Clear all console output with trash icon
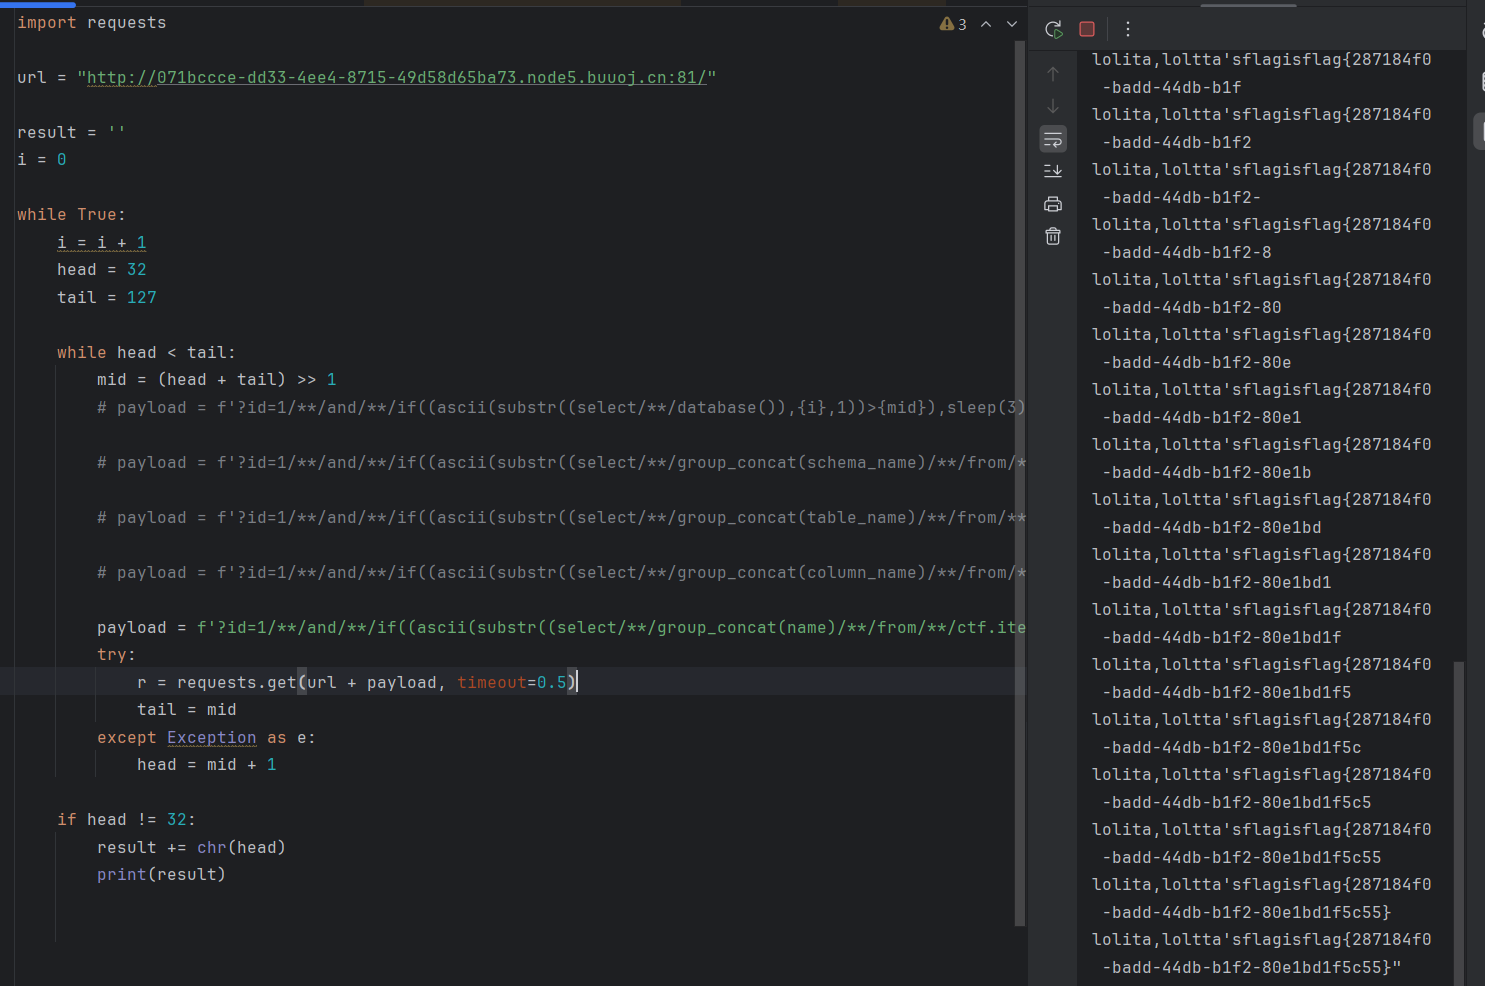 pyautogui.click(x=1053, y=236)
